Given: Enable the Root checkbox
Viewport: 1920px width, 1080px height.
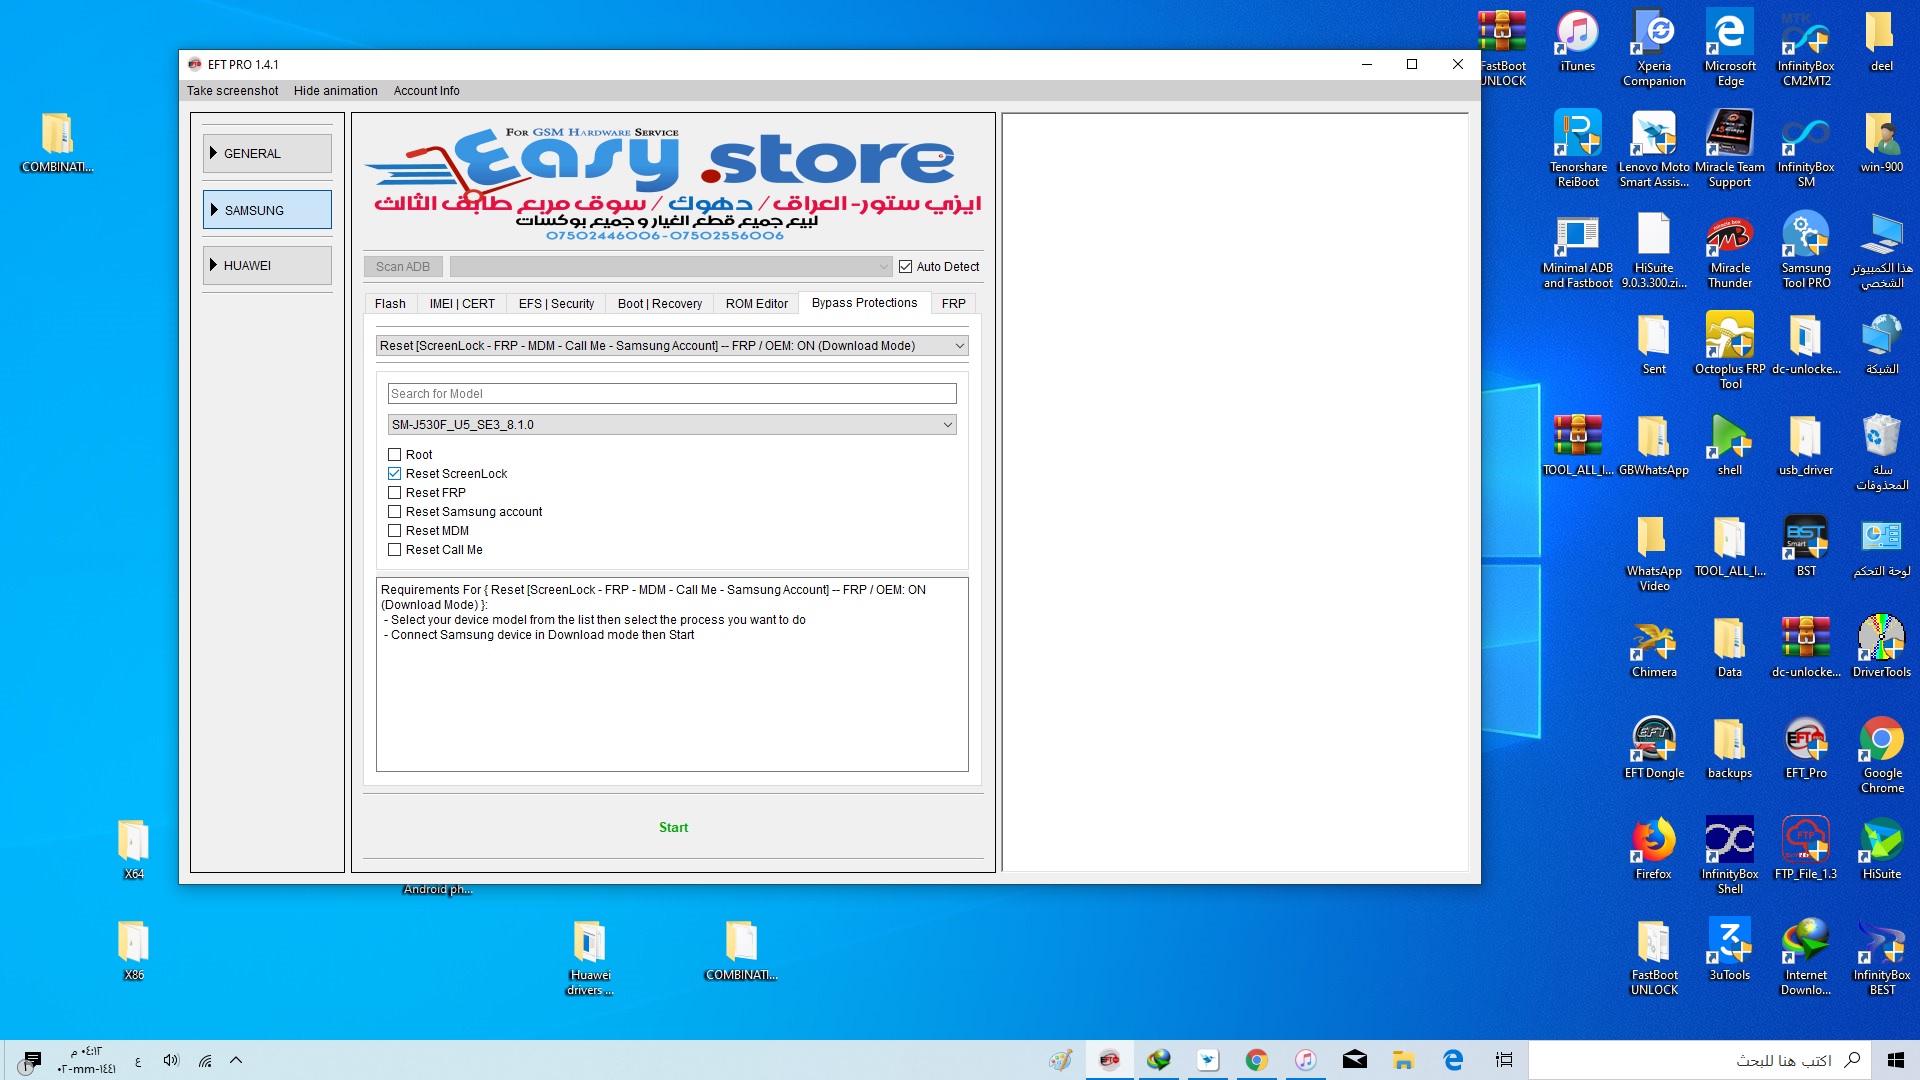Looking at the screenshot, I should click(x=394, y=455).
